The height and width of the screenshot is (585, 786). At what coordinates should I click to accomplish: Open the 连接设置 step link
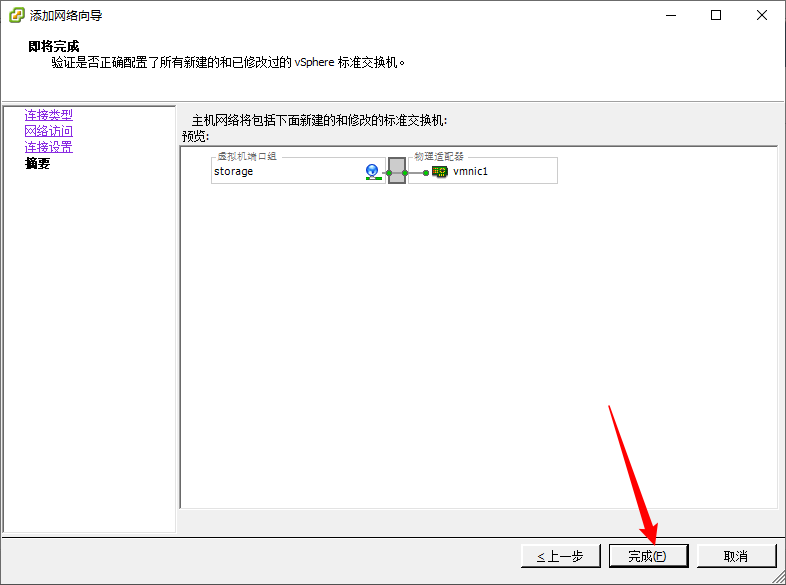click(49, 147)
